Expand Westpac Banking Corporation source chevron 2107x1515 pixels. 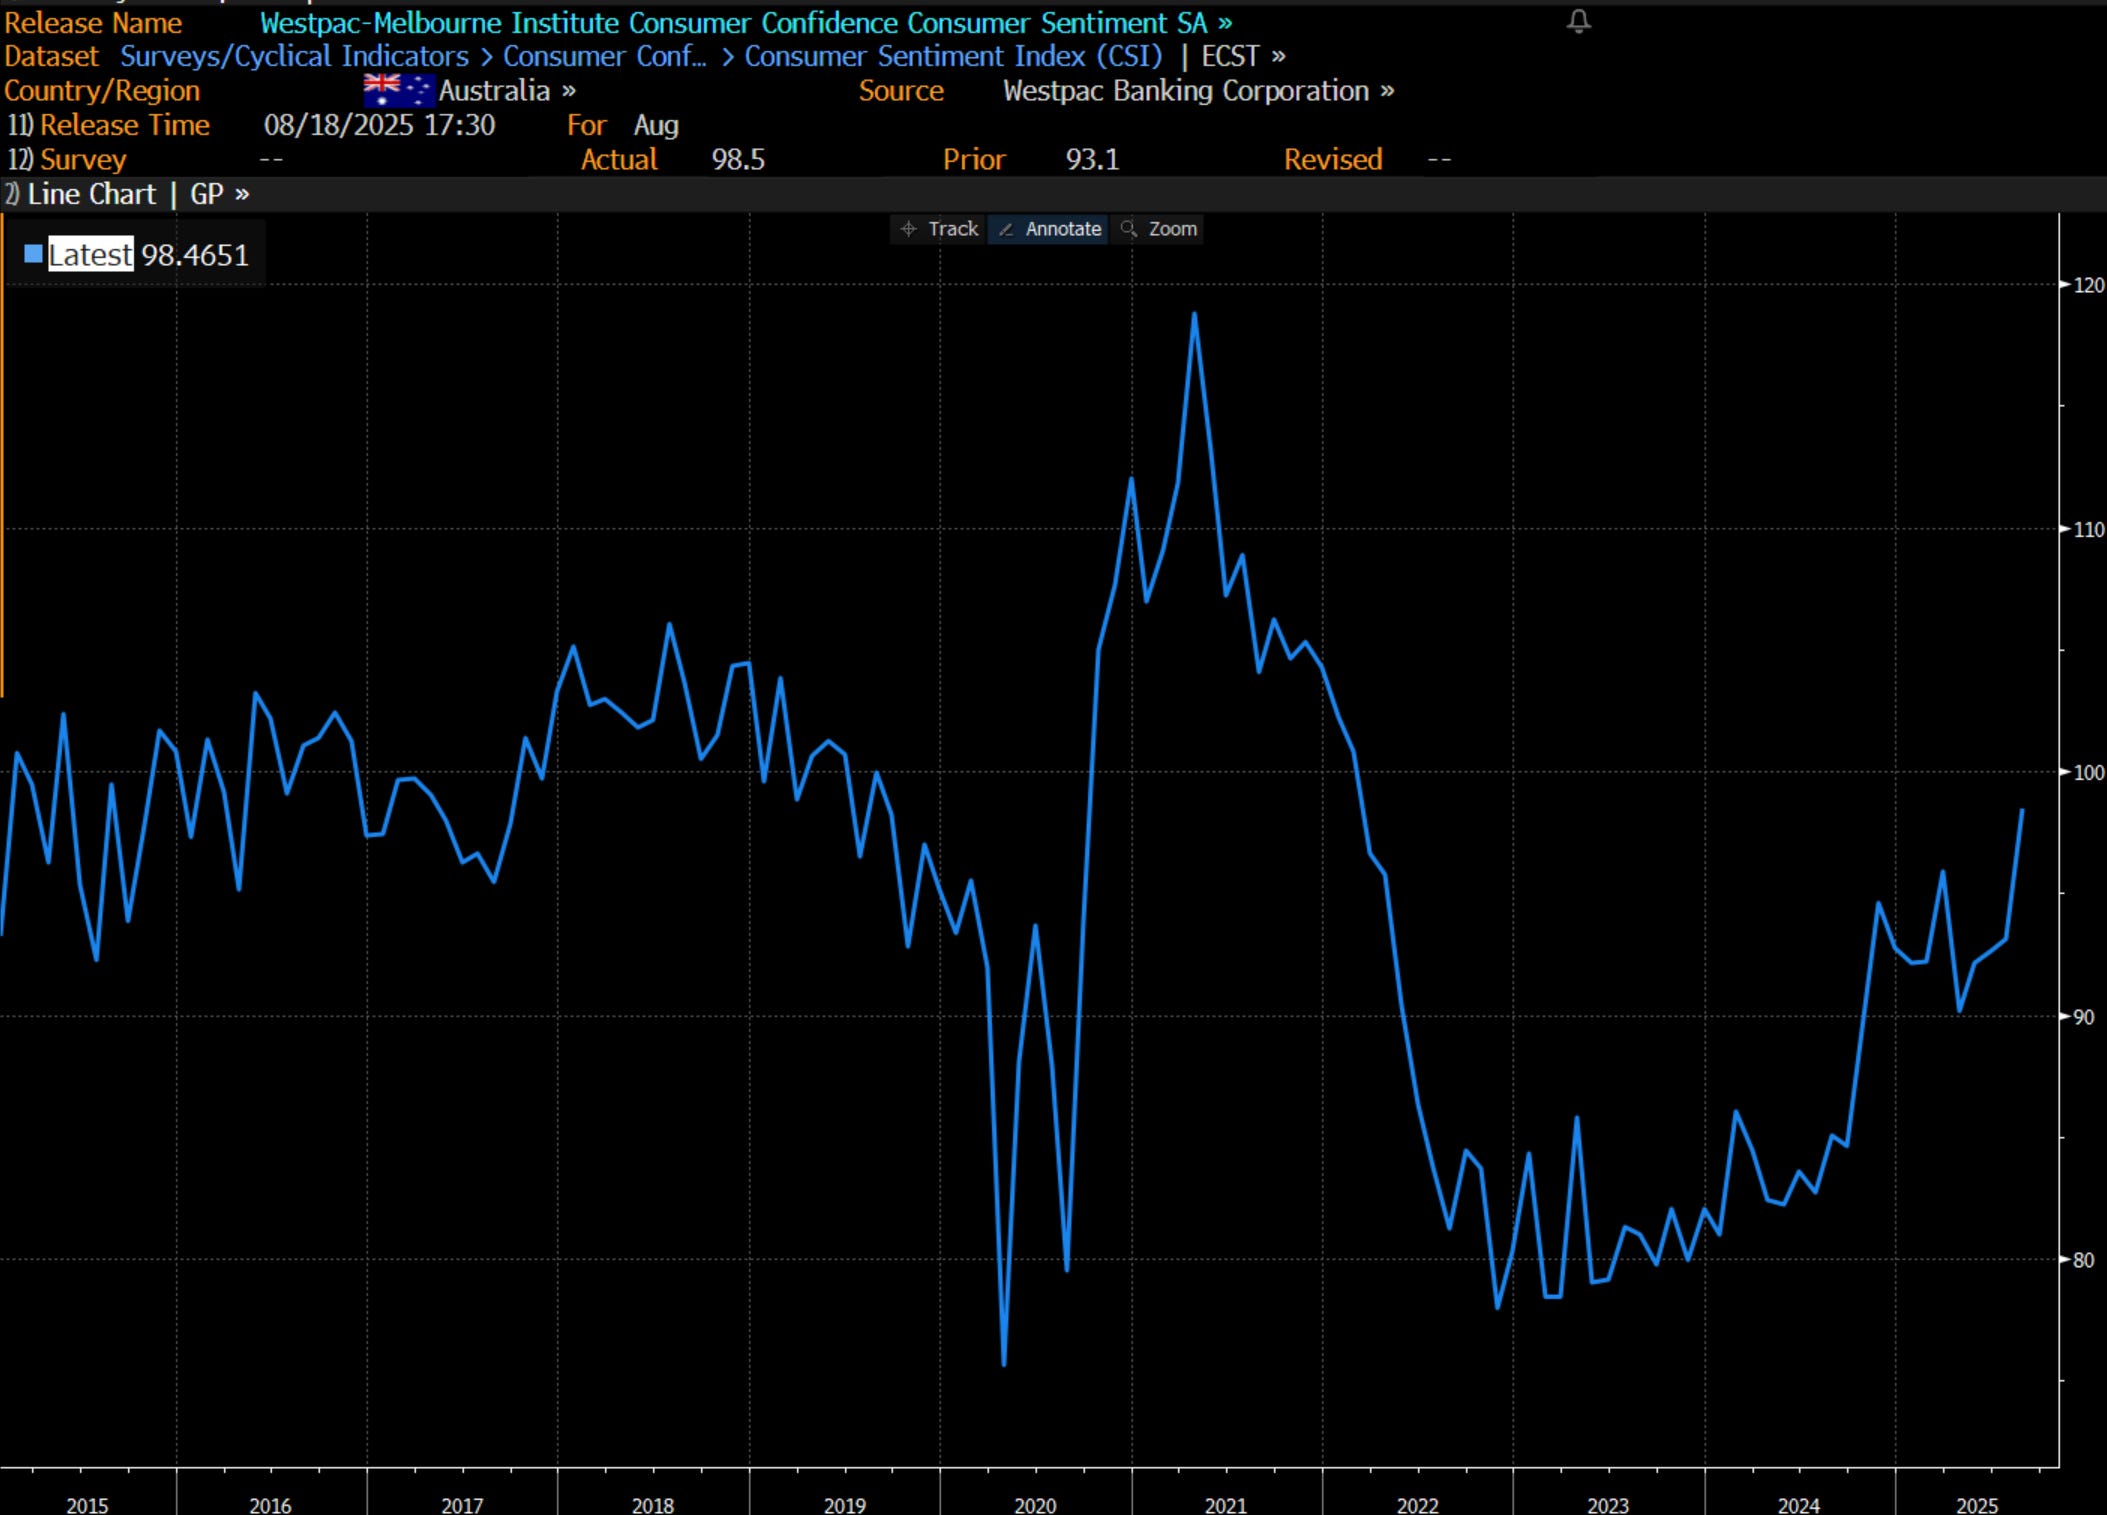pyautogui.click(x=1387, y=91)
